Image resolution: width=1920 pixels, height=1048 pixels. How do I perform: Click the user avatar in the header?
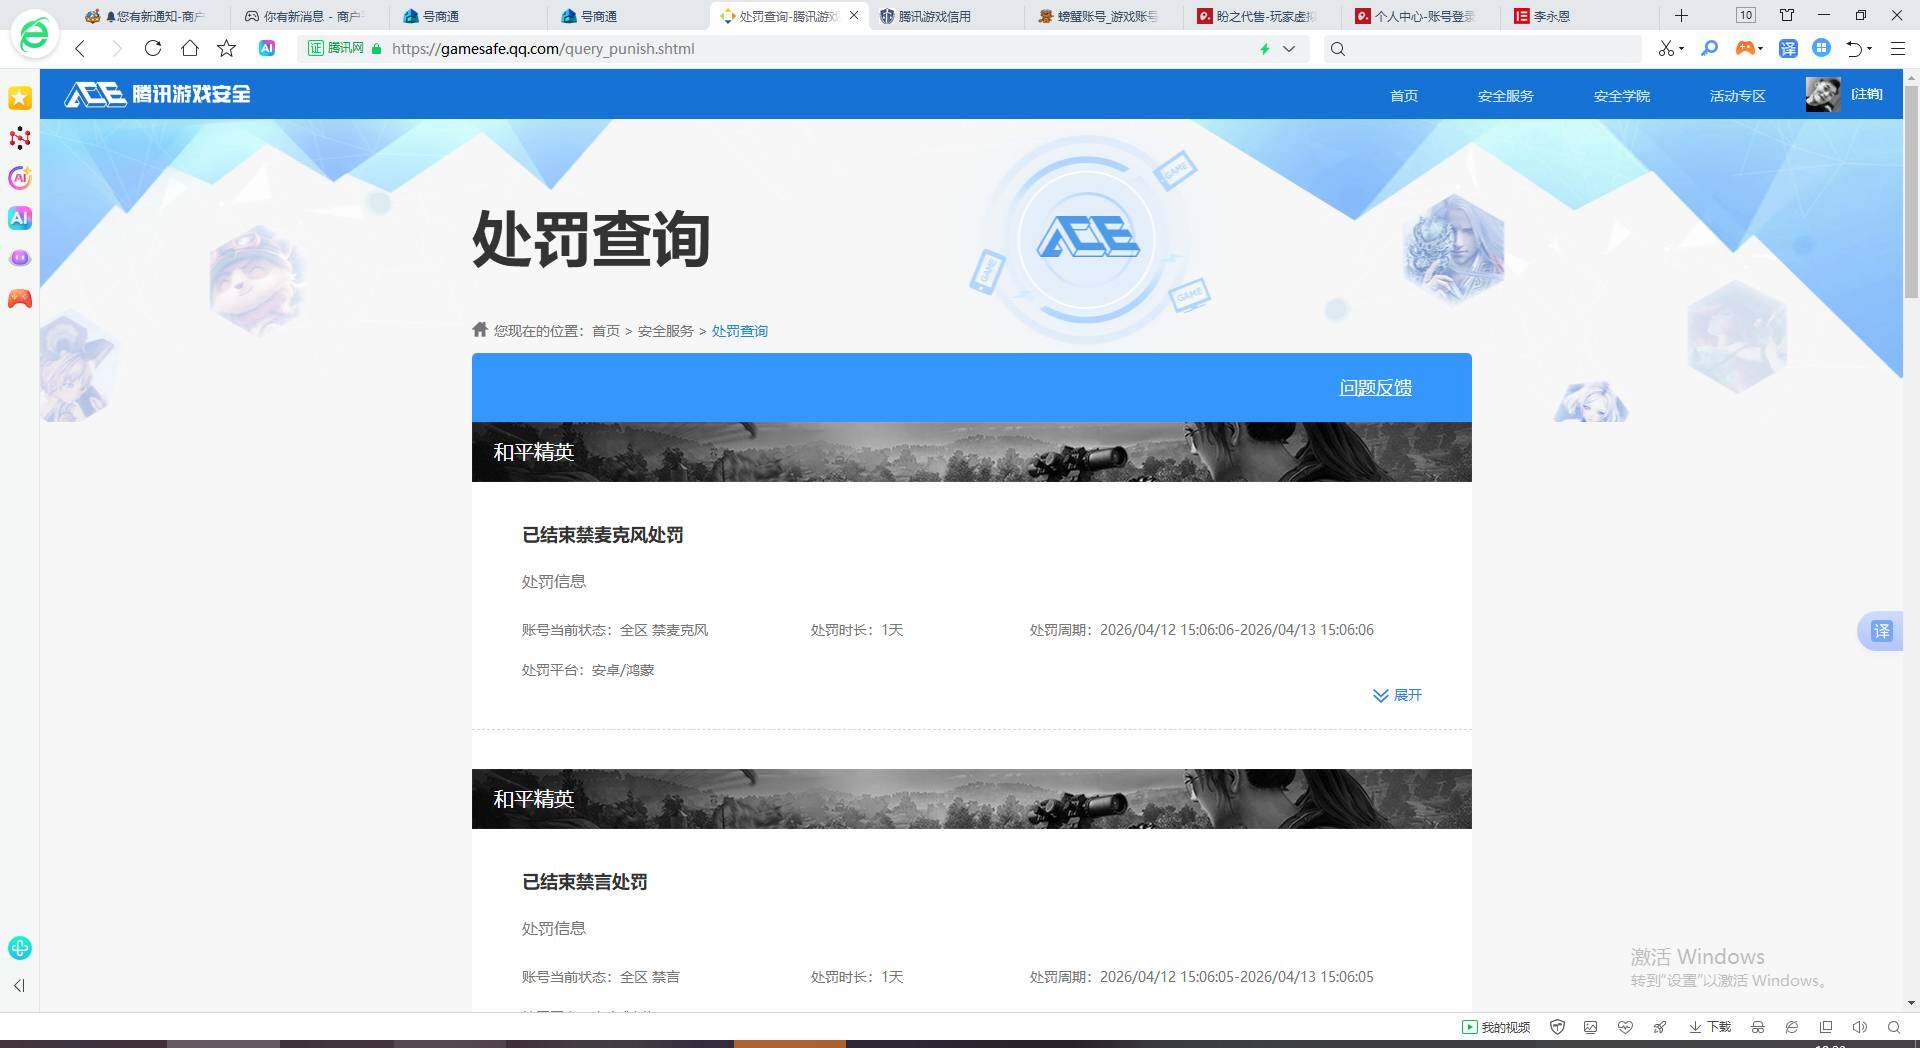(x=1823, y=94)
